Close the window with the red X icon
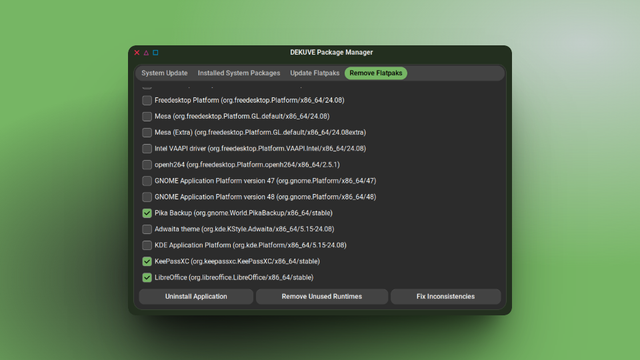The height and width of the screenshot is (360, 640). click(x=137, y=53)
